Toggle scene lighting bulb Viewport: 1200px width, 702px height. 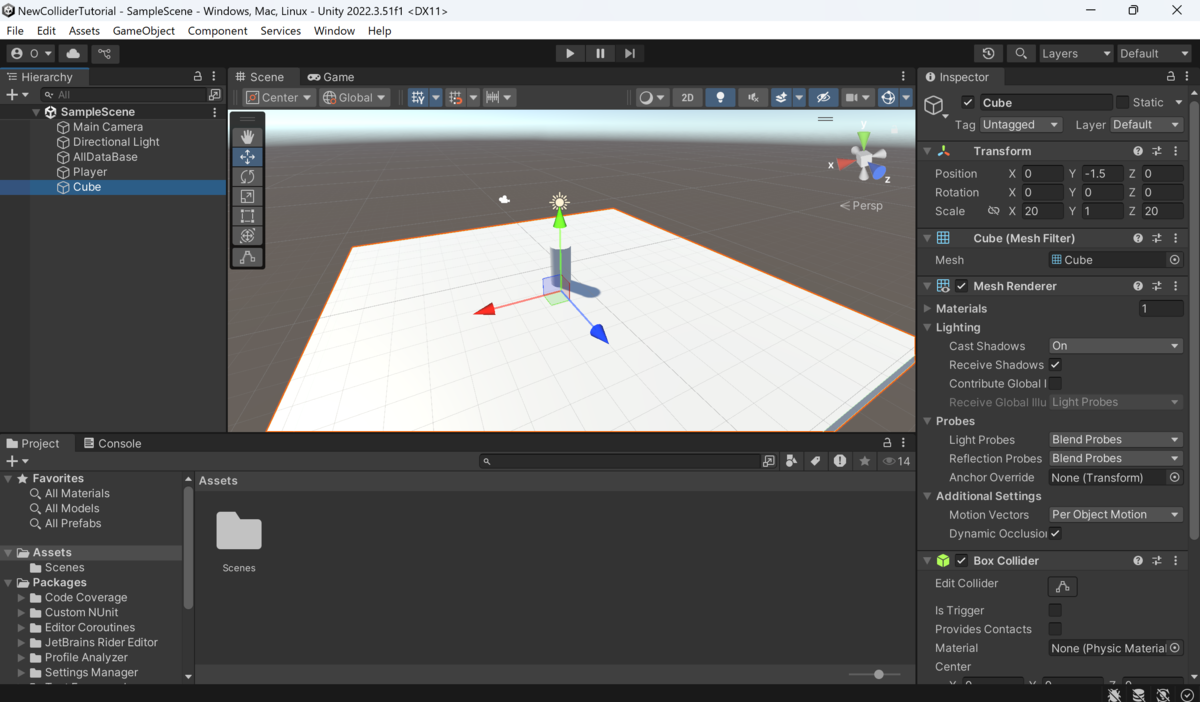coord(720,97)
